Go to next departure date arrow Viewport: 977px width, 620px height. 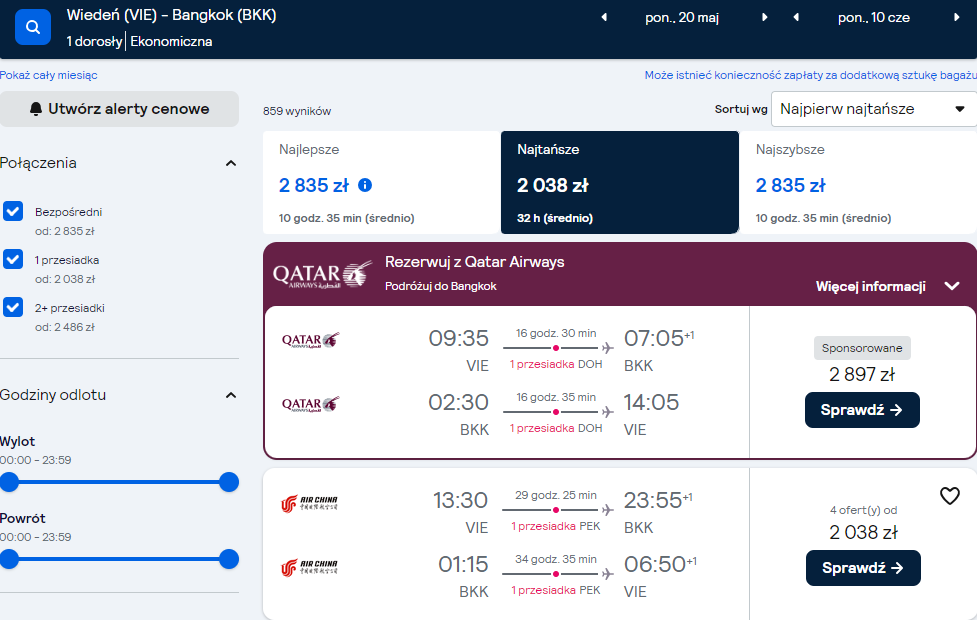pyautogui.click(x=765, y=17)
